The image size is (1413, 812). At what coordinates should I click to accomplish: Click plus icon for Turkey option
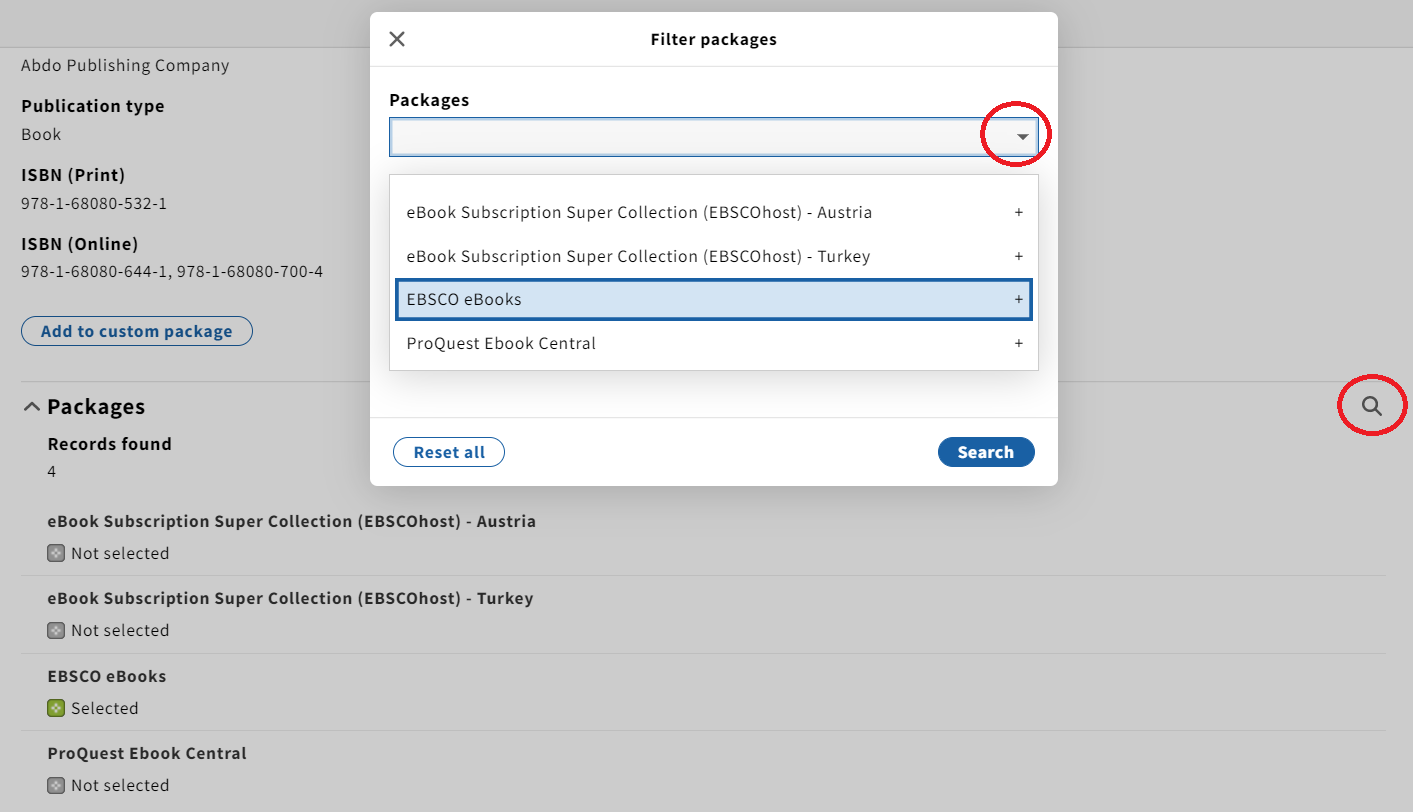pos(1019,257)
